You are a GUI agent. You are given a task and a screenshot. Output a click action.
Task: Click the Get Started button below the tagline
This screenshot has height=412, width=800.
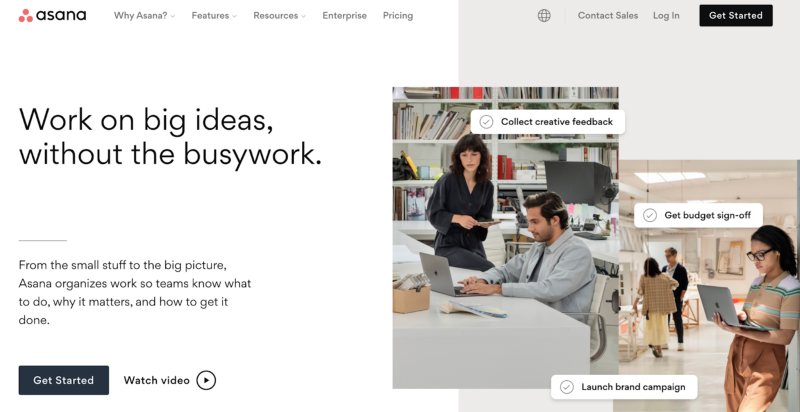coord(64,380)
